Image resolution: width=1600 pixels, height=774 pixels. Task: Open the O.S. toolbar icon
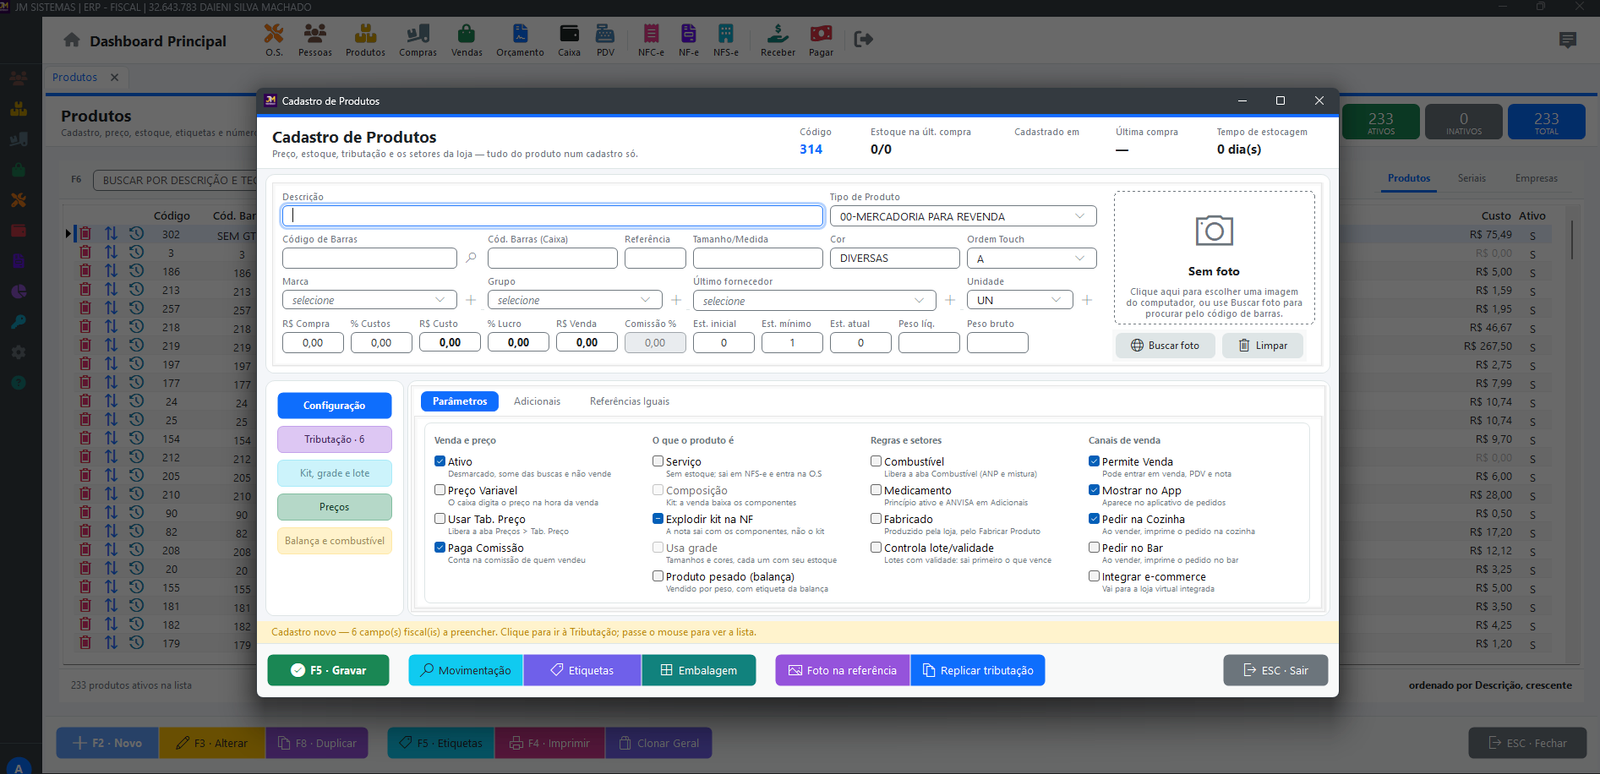(x=274, y=40)
